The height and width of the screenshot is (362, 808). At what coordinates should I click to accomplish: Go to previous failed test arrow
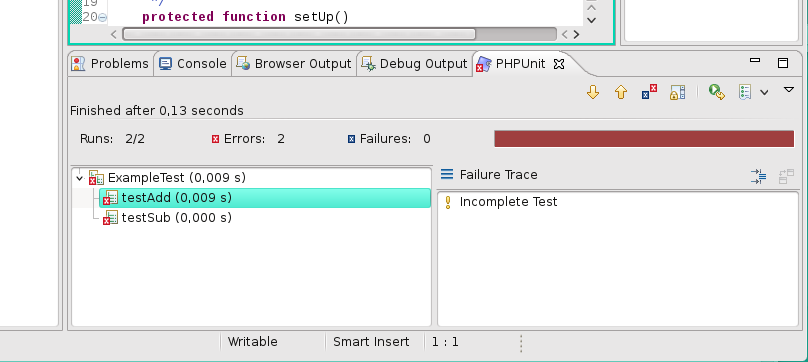(621, 92)
